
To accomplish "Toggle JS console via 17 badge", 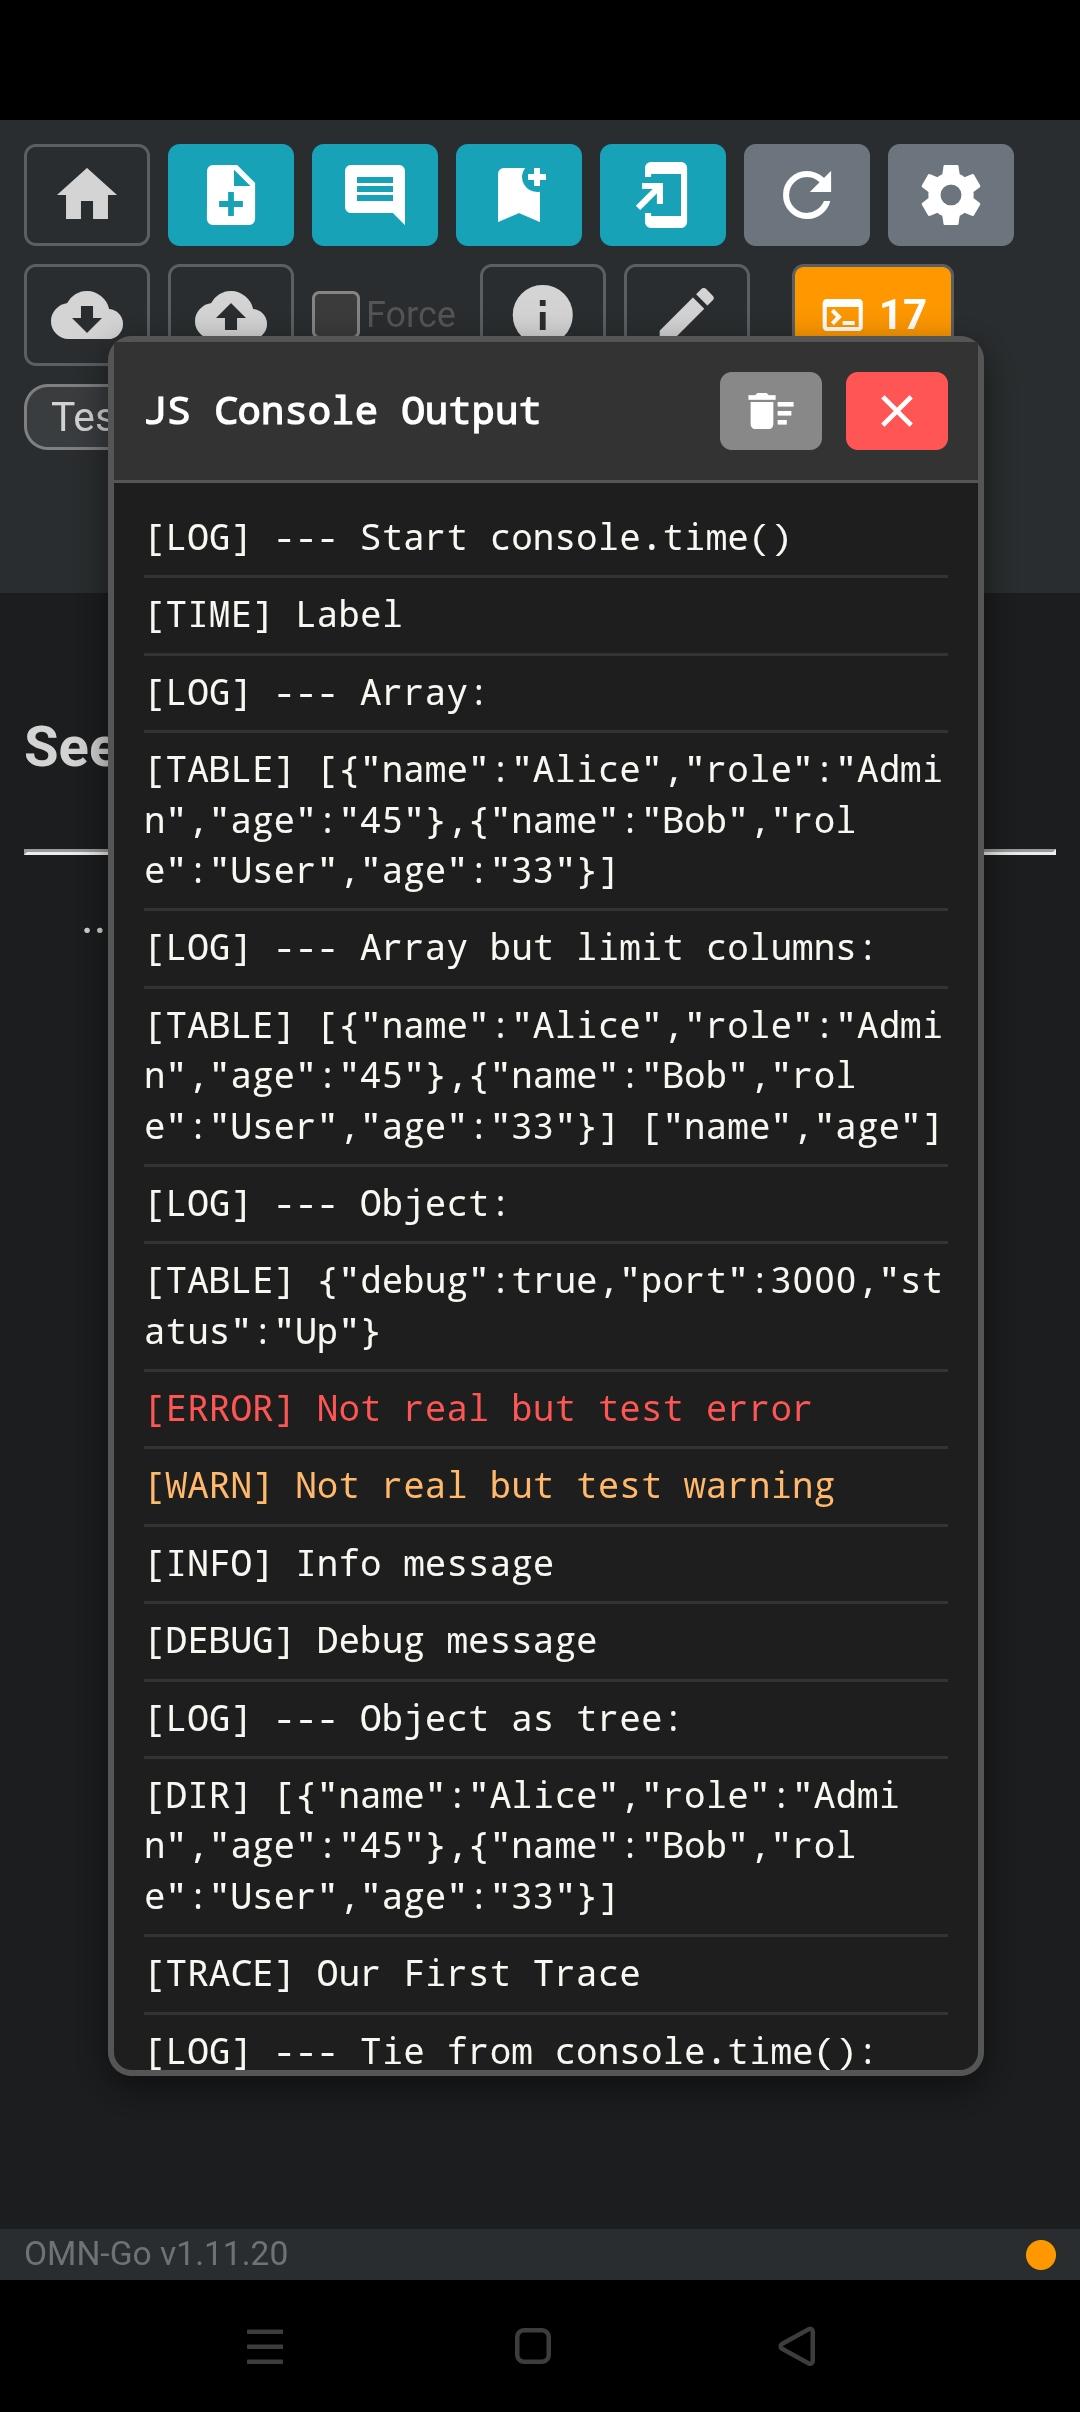I will pyautogui.click(x=873, y=303).
